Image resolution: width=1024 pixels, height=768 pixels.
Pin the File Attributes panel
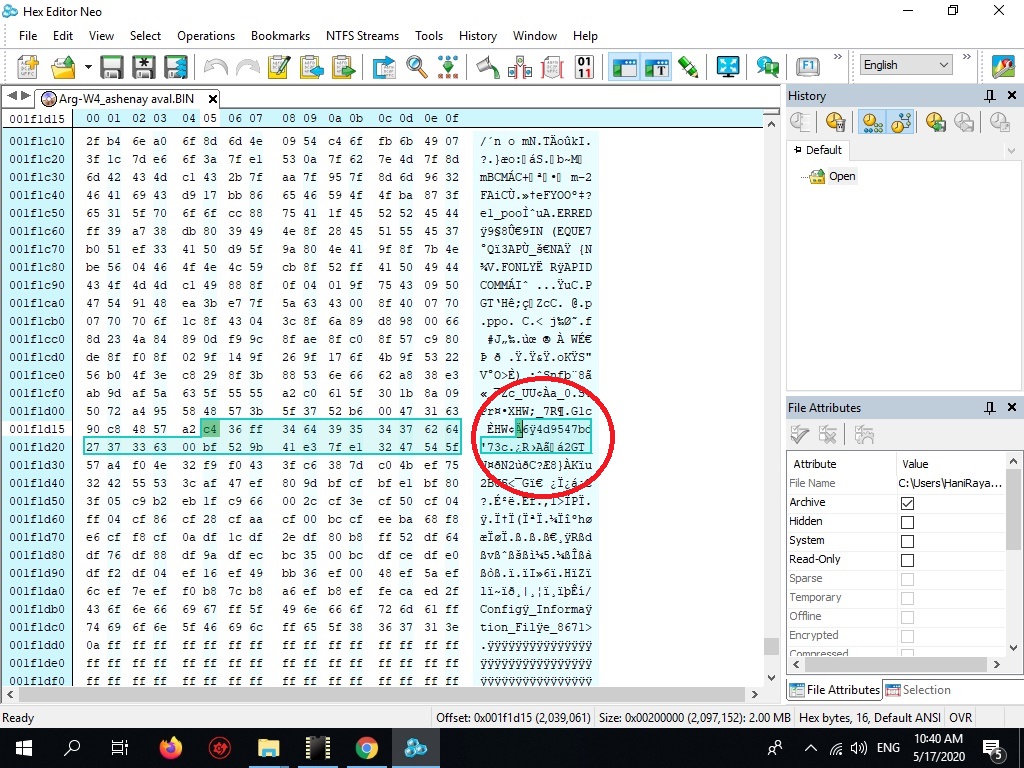tap(990, 408)
